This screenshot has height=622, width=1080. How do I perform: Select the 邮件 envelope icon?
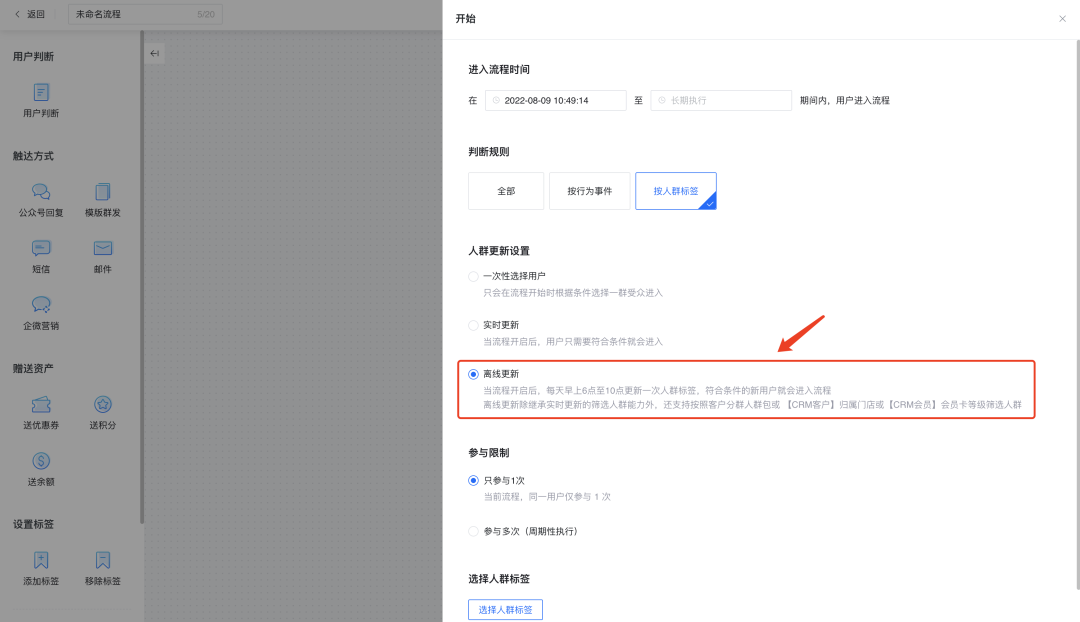[x=103, y=248]
